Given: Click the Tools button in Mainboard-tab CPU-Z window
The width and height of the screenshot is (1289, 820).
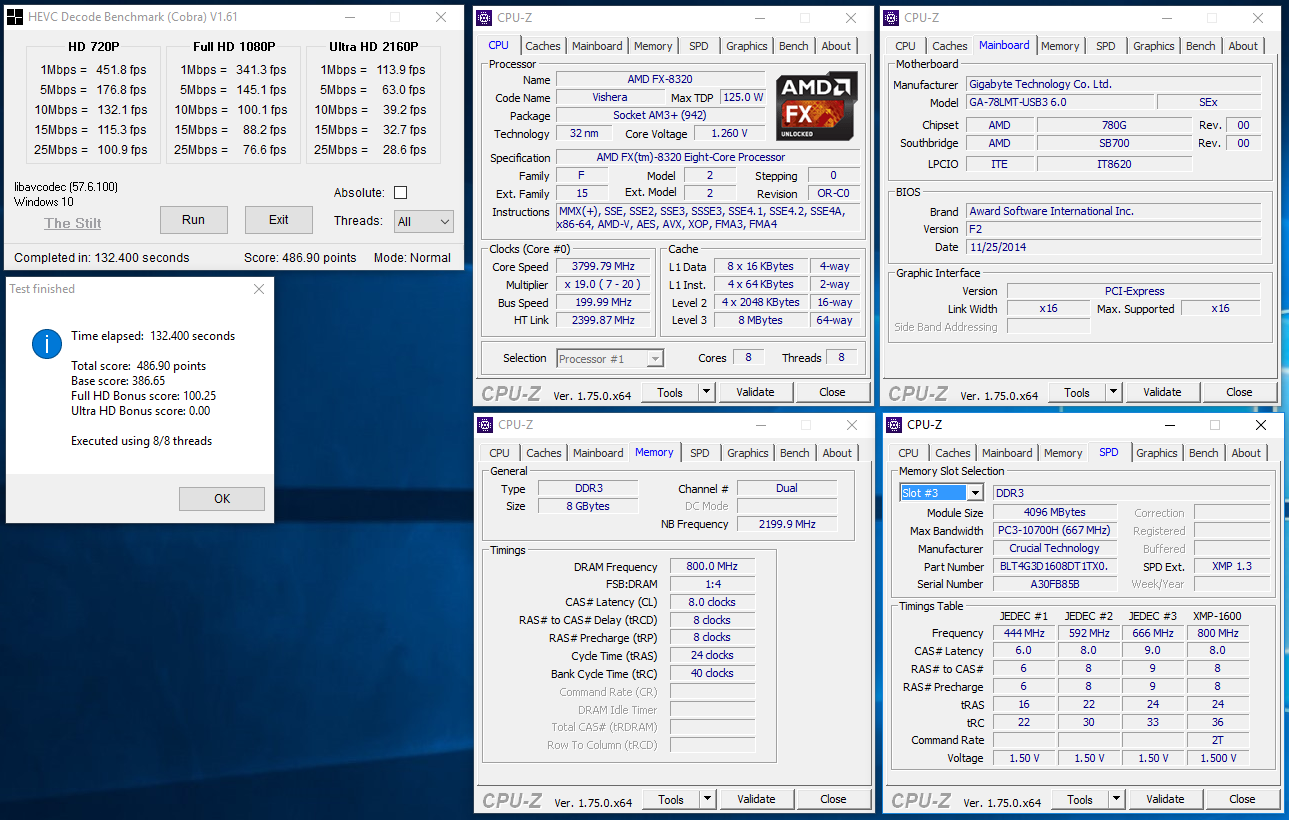Looking at the screenshot, I should 1077,392.
